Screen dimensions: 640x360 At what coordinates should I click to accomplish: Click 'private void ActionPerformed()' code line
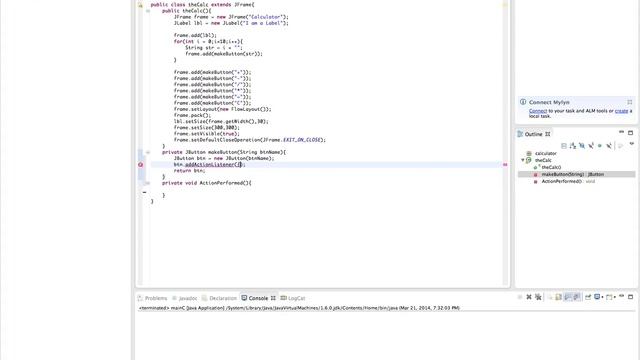(x=207, y=183)
